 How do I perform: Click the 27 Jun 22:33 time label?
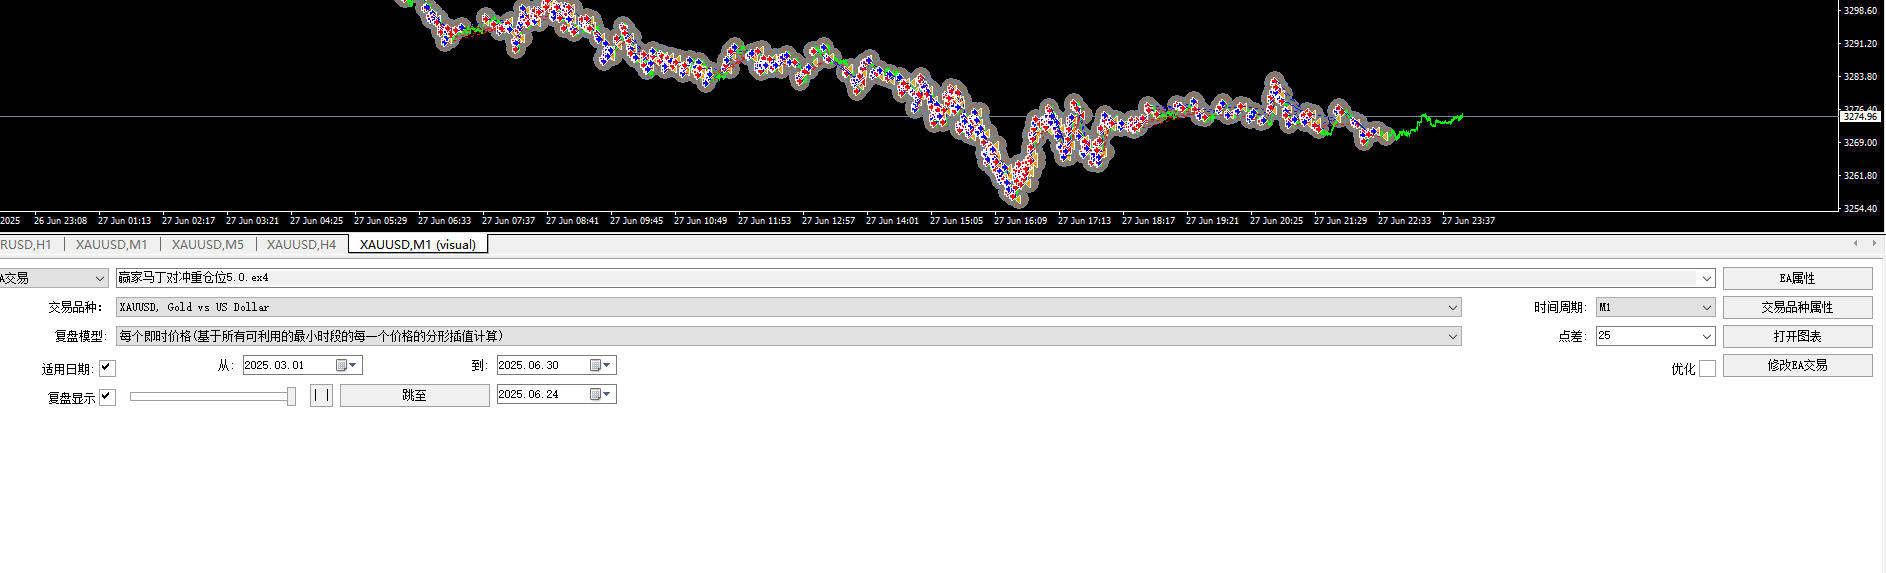[1404, 220]
